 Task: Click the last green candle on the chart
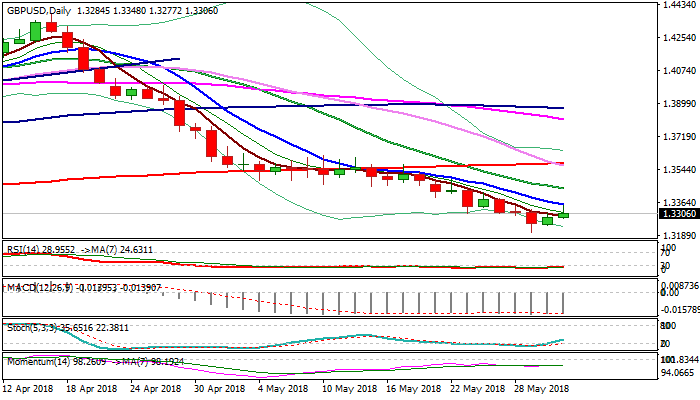(564, 214)
